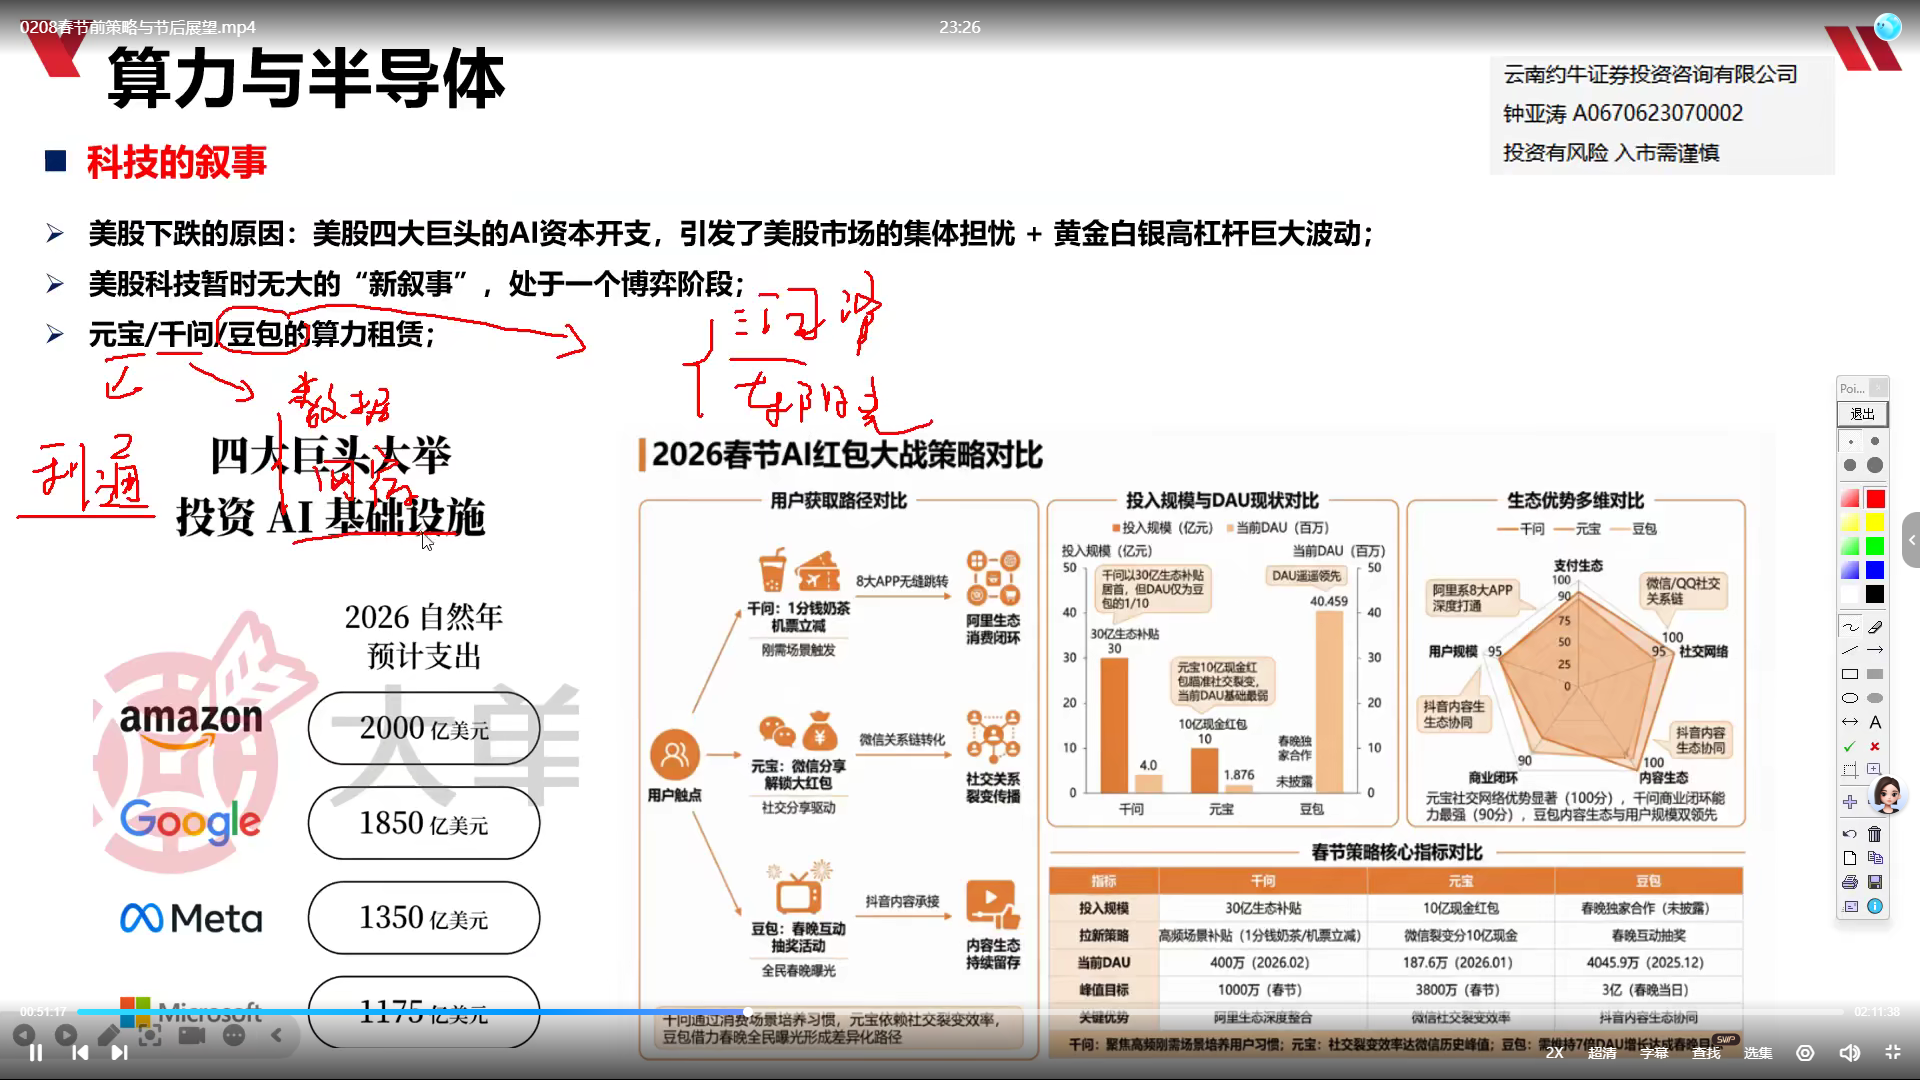Image resolution: width=1920 pixels, height=1080 pixels.
Task: Take a screenshot with the capture icon
Action: point(150,1035)
